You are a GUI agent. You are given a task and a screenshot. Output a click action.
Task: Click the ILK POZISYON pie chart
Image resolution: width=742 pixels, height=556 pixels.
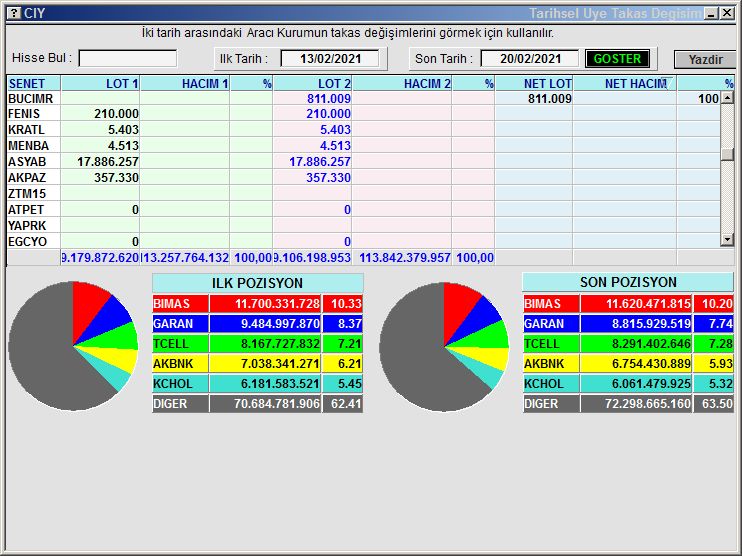(73, 346)
